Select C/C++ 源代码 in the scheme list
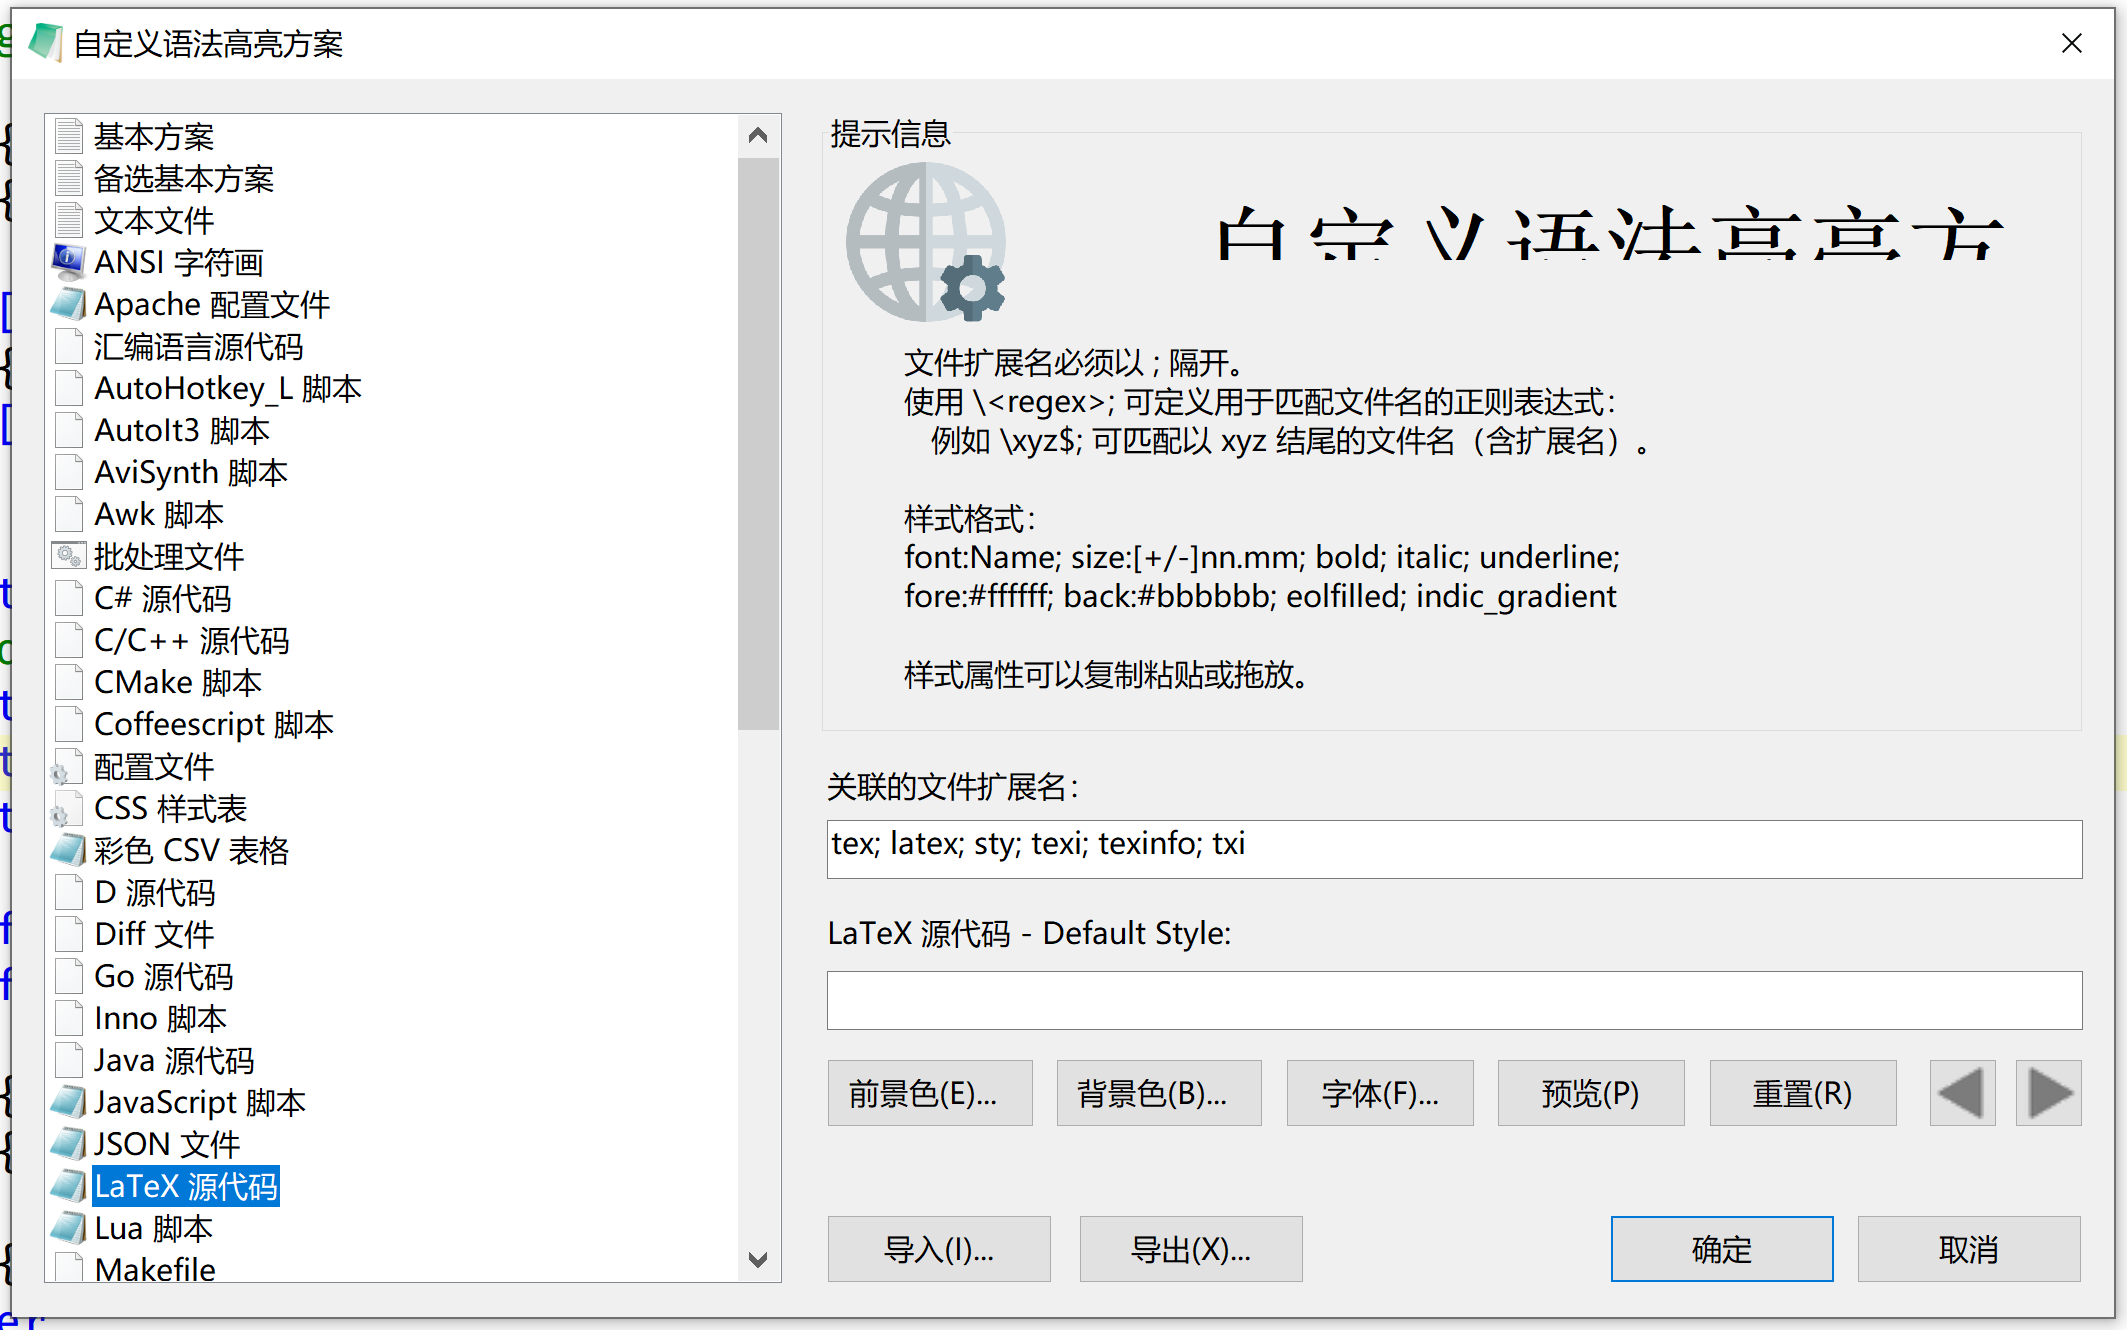The width and height of the screenshot is (2127, 1330). (191, 640)
